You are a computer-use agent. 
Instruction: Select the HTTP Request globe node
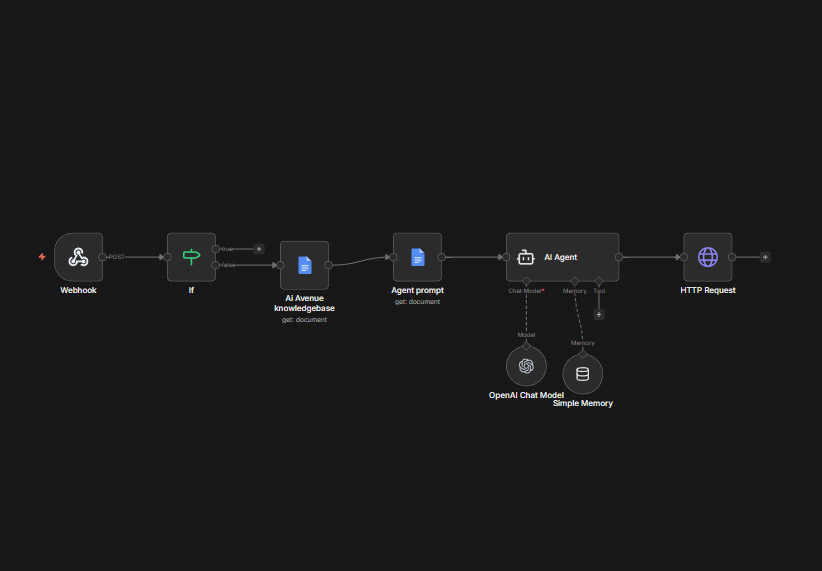pos(708,257)
